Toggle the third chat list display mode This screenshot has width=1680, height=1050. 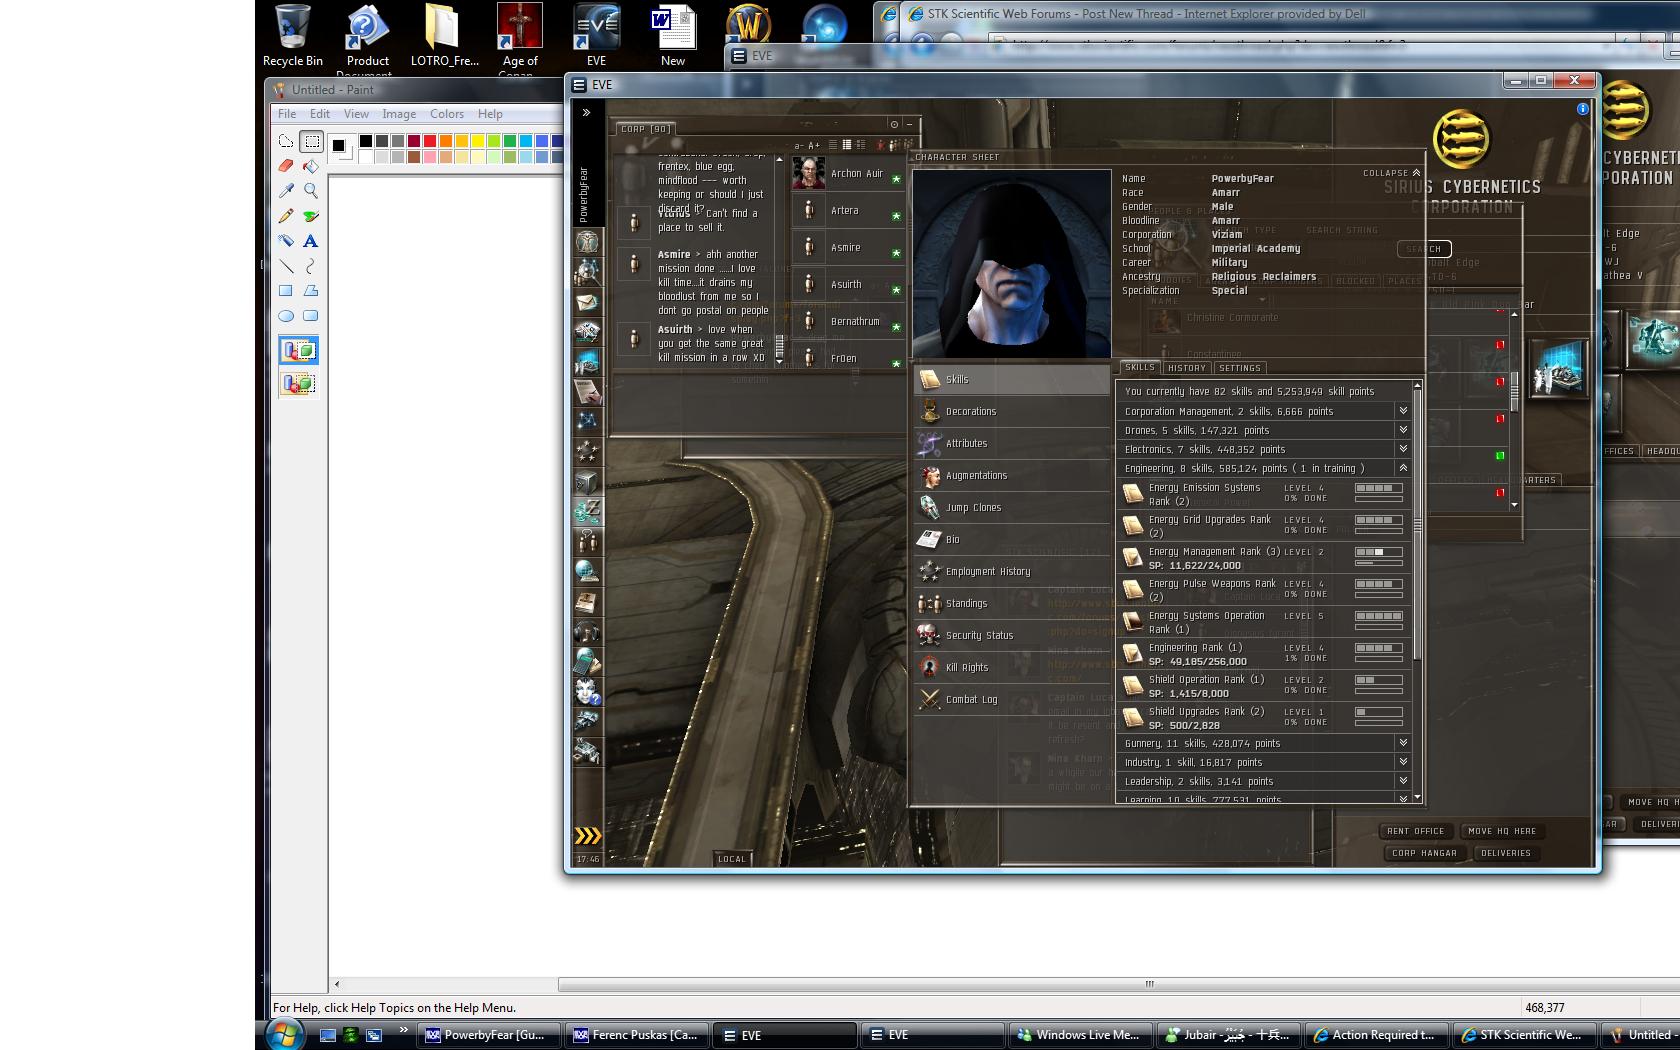(861, 145)
